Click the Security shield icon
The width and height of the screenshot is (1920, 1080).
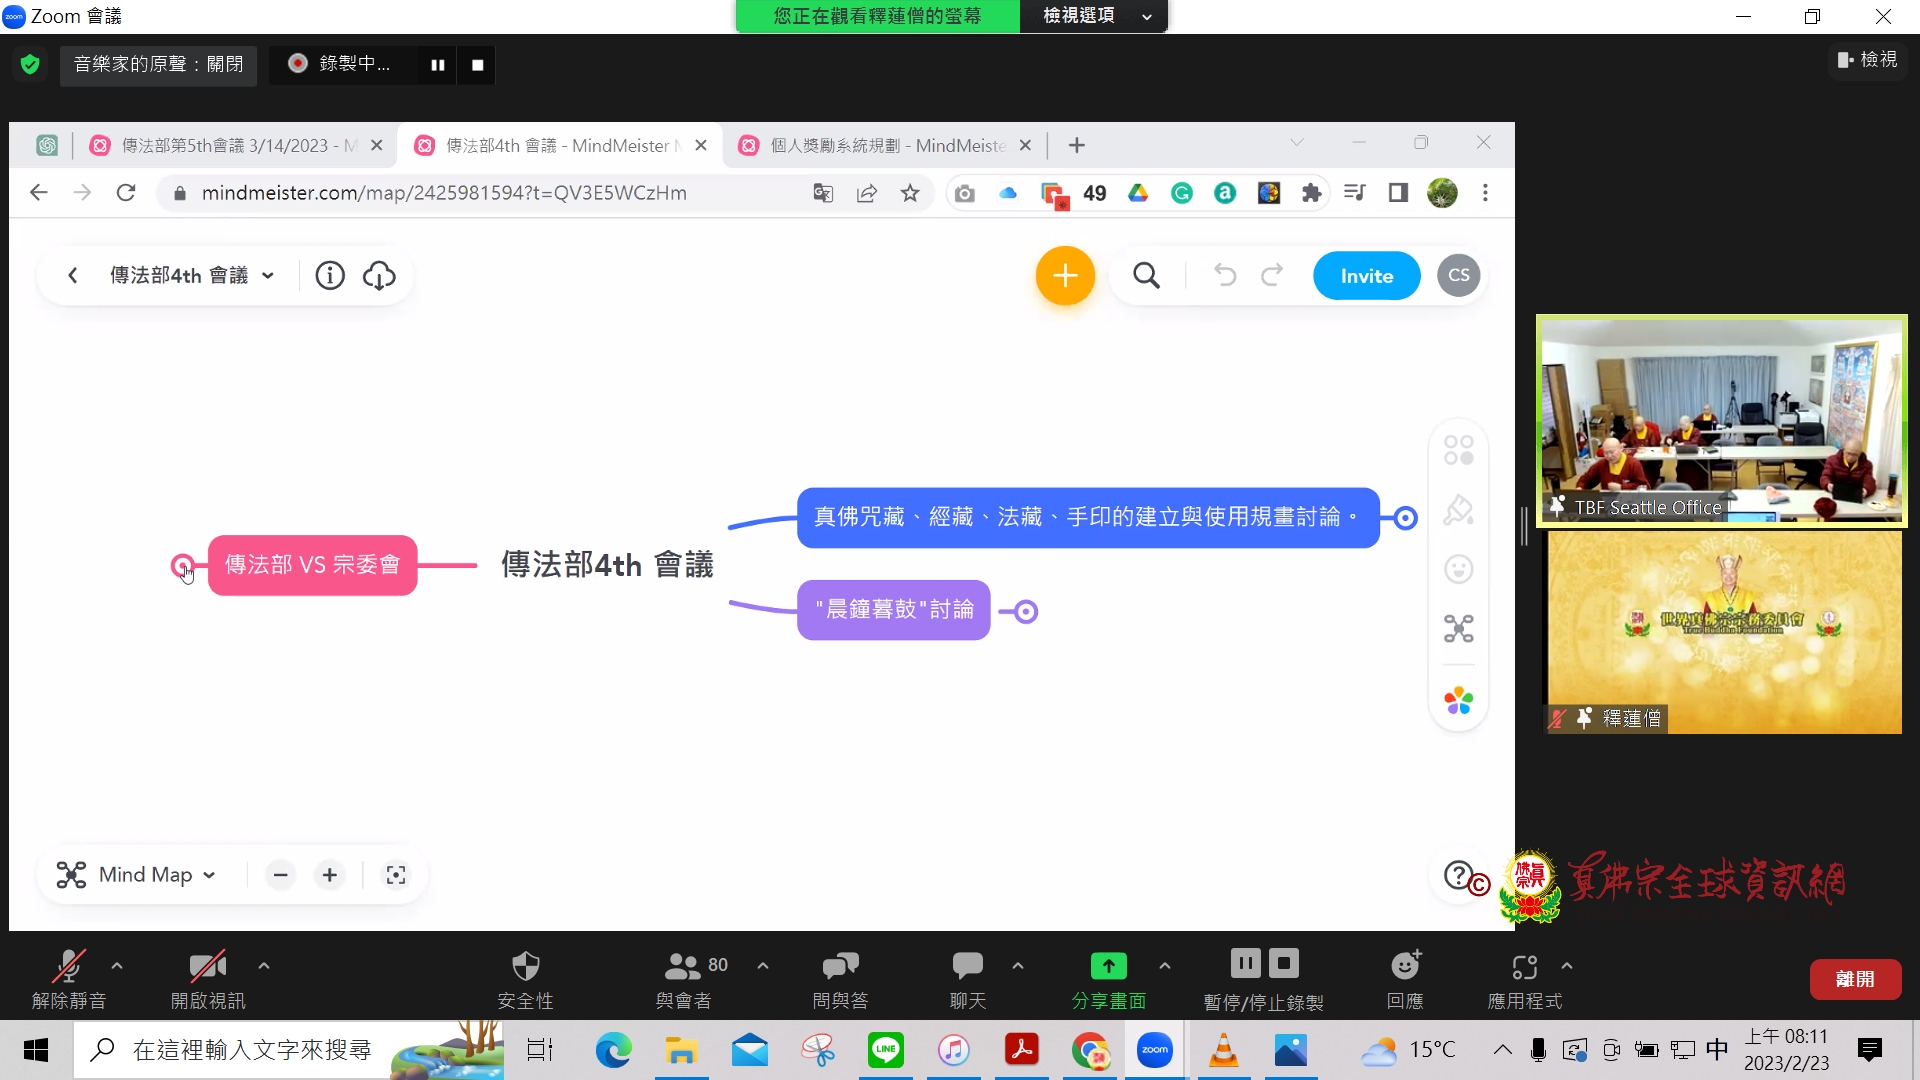525,966
